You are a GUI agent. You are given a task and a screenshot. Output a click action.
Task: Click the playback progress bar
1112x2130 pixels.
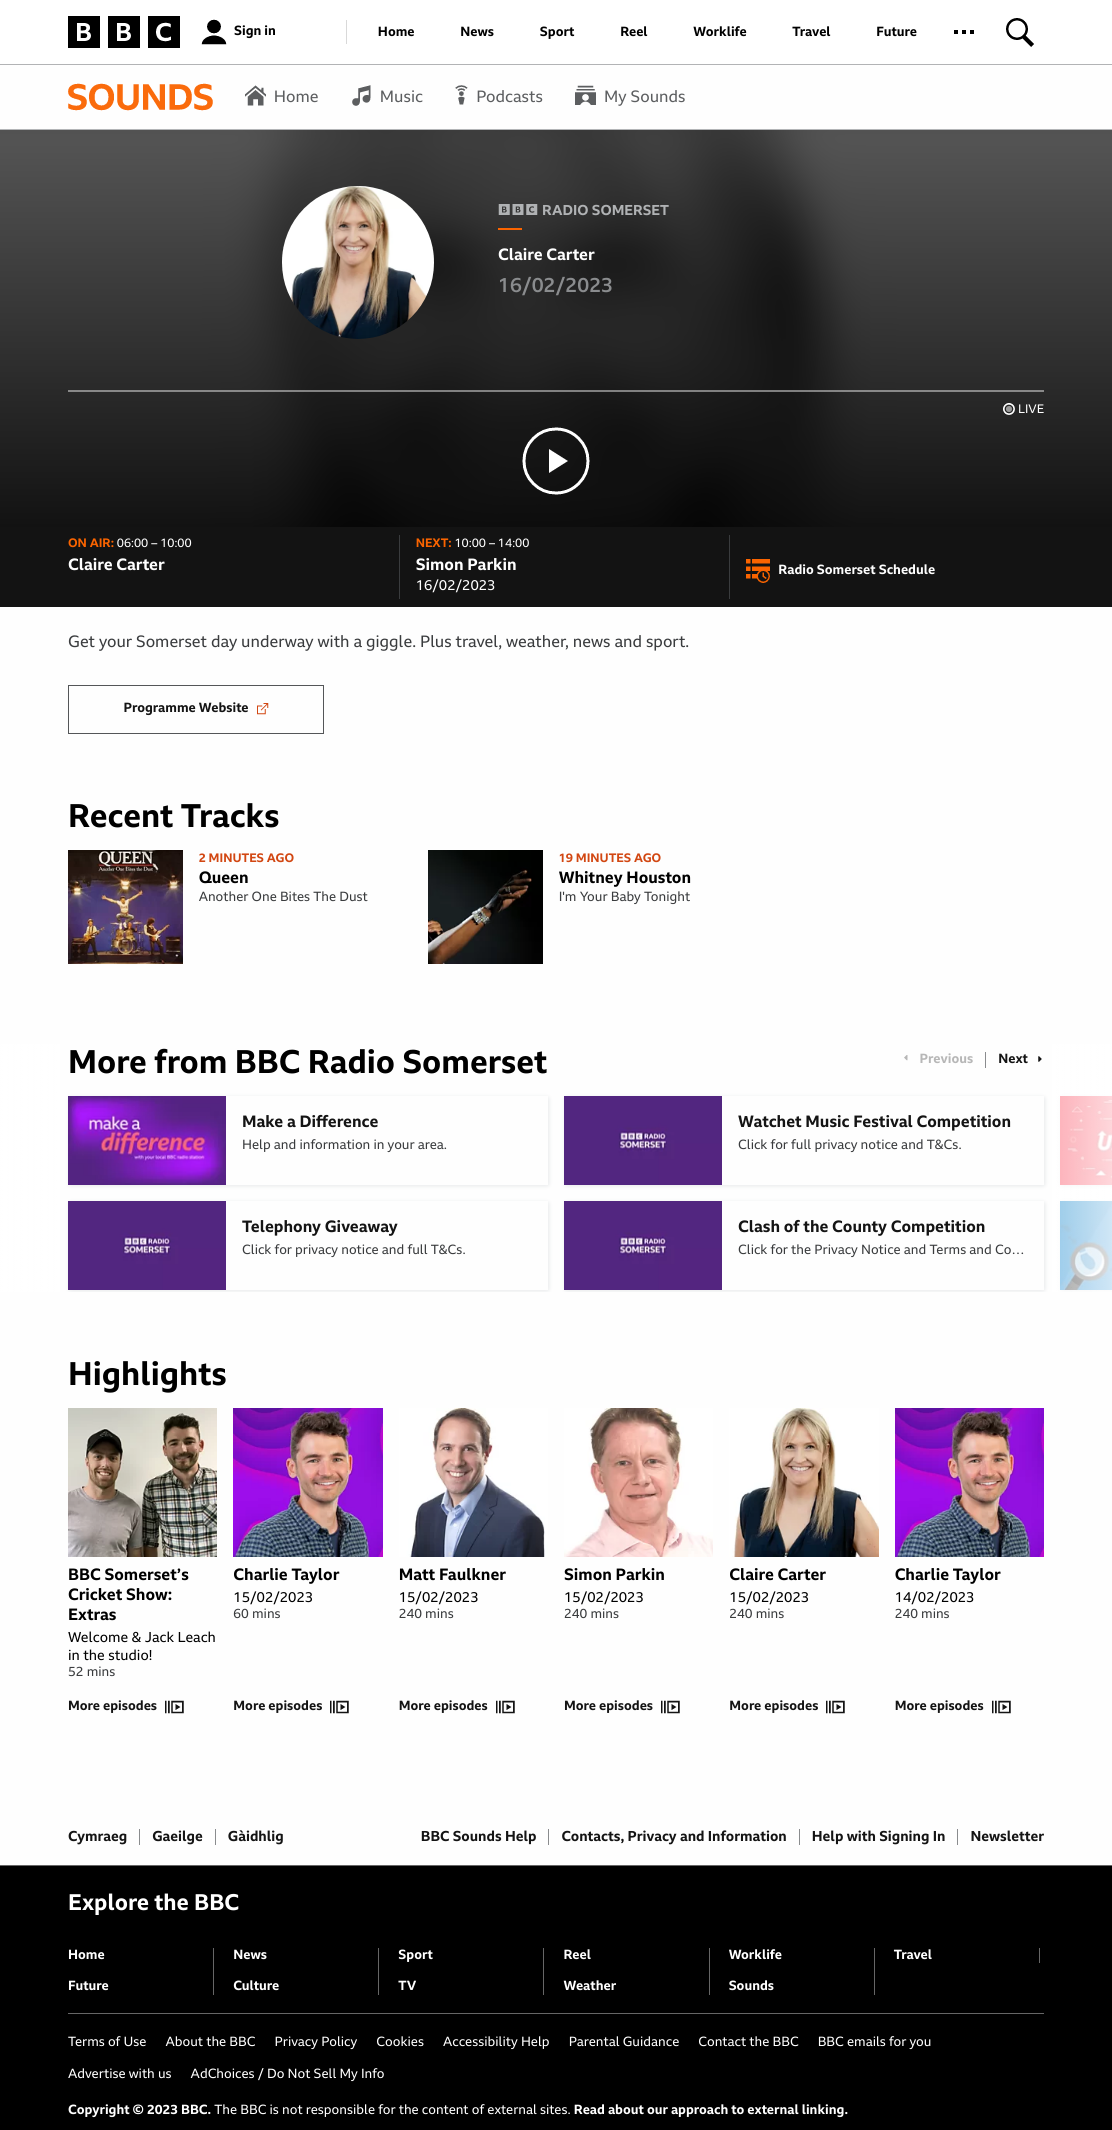click(x=556, y=391)
